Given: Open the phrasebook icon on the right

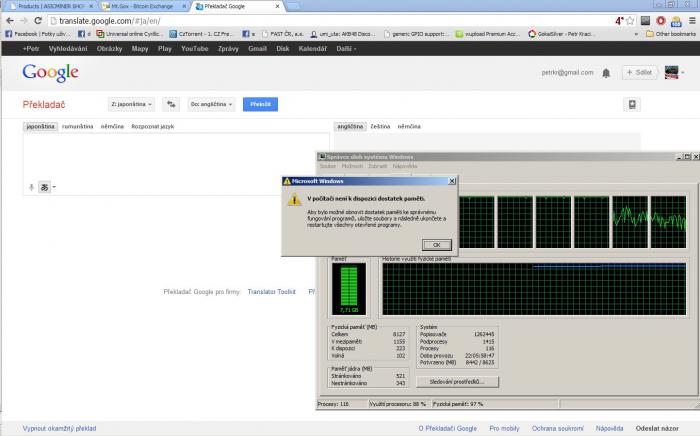Looking at the screenshot, I should 632,104.
